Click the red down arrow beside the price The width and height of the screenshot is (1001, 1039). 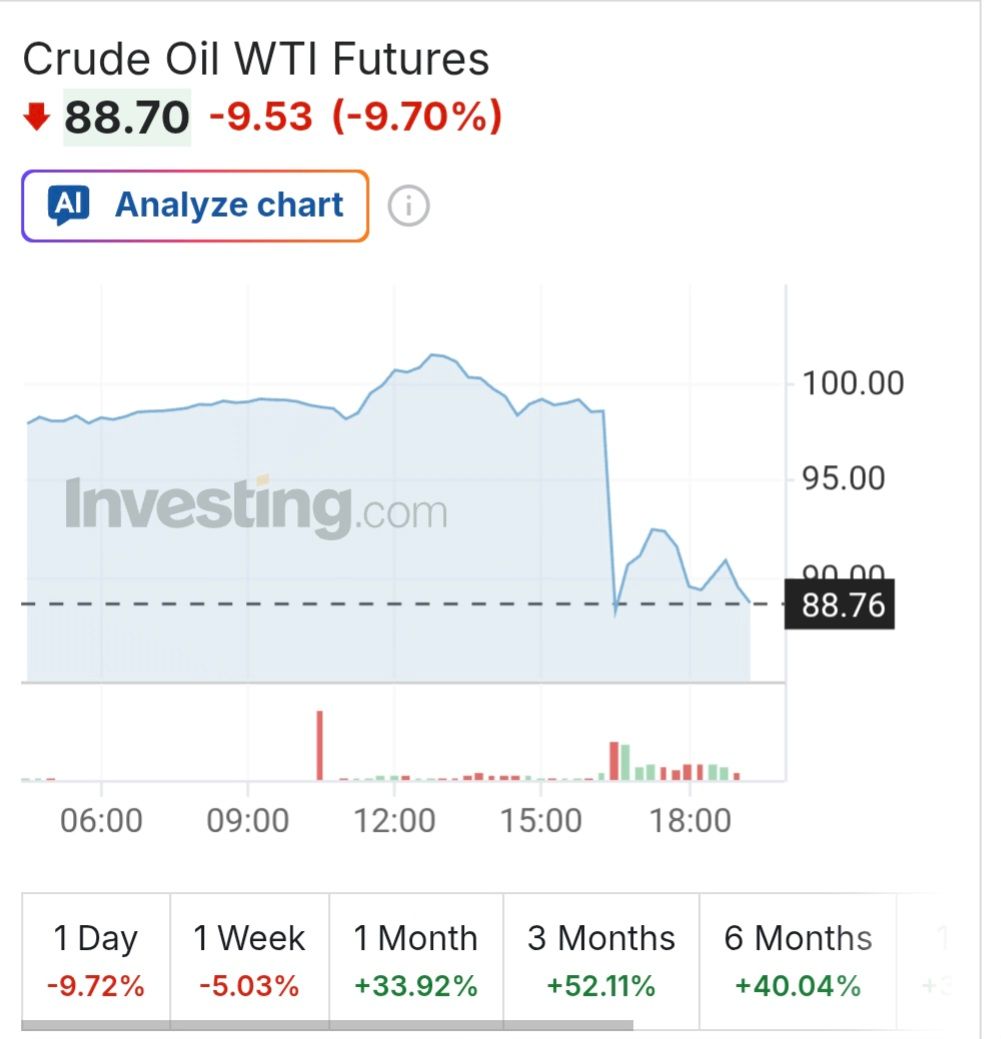[37, 118]
